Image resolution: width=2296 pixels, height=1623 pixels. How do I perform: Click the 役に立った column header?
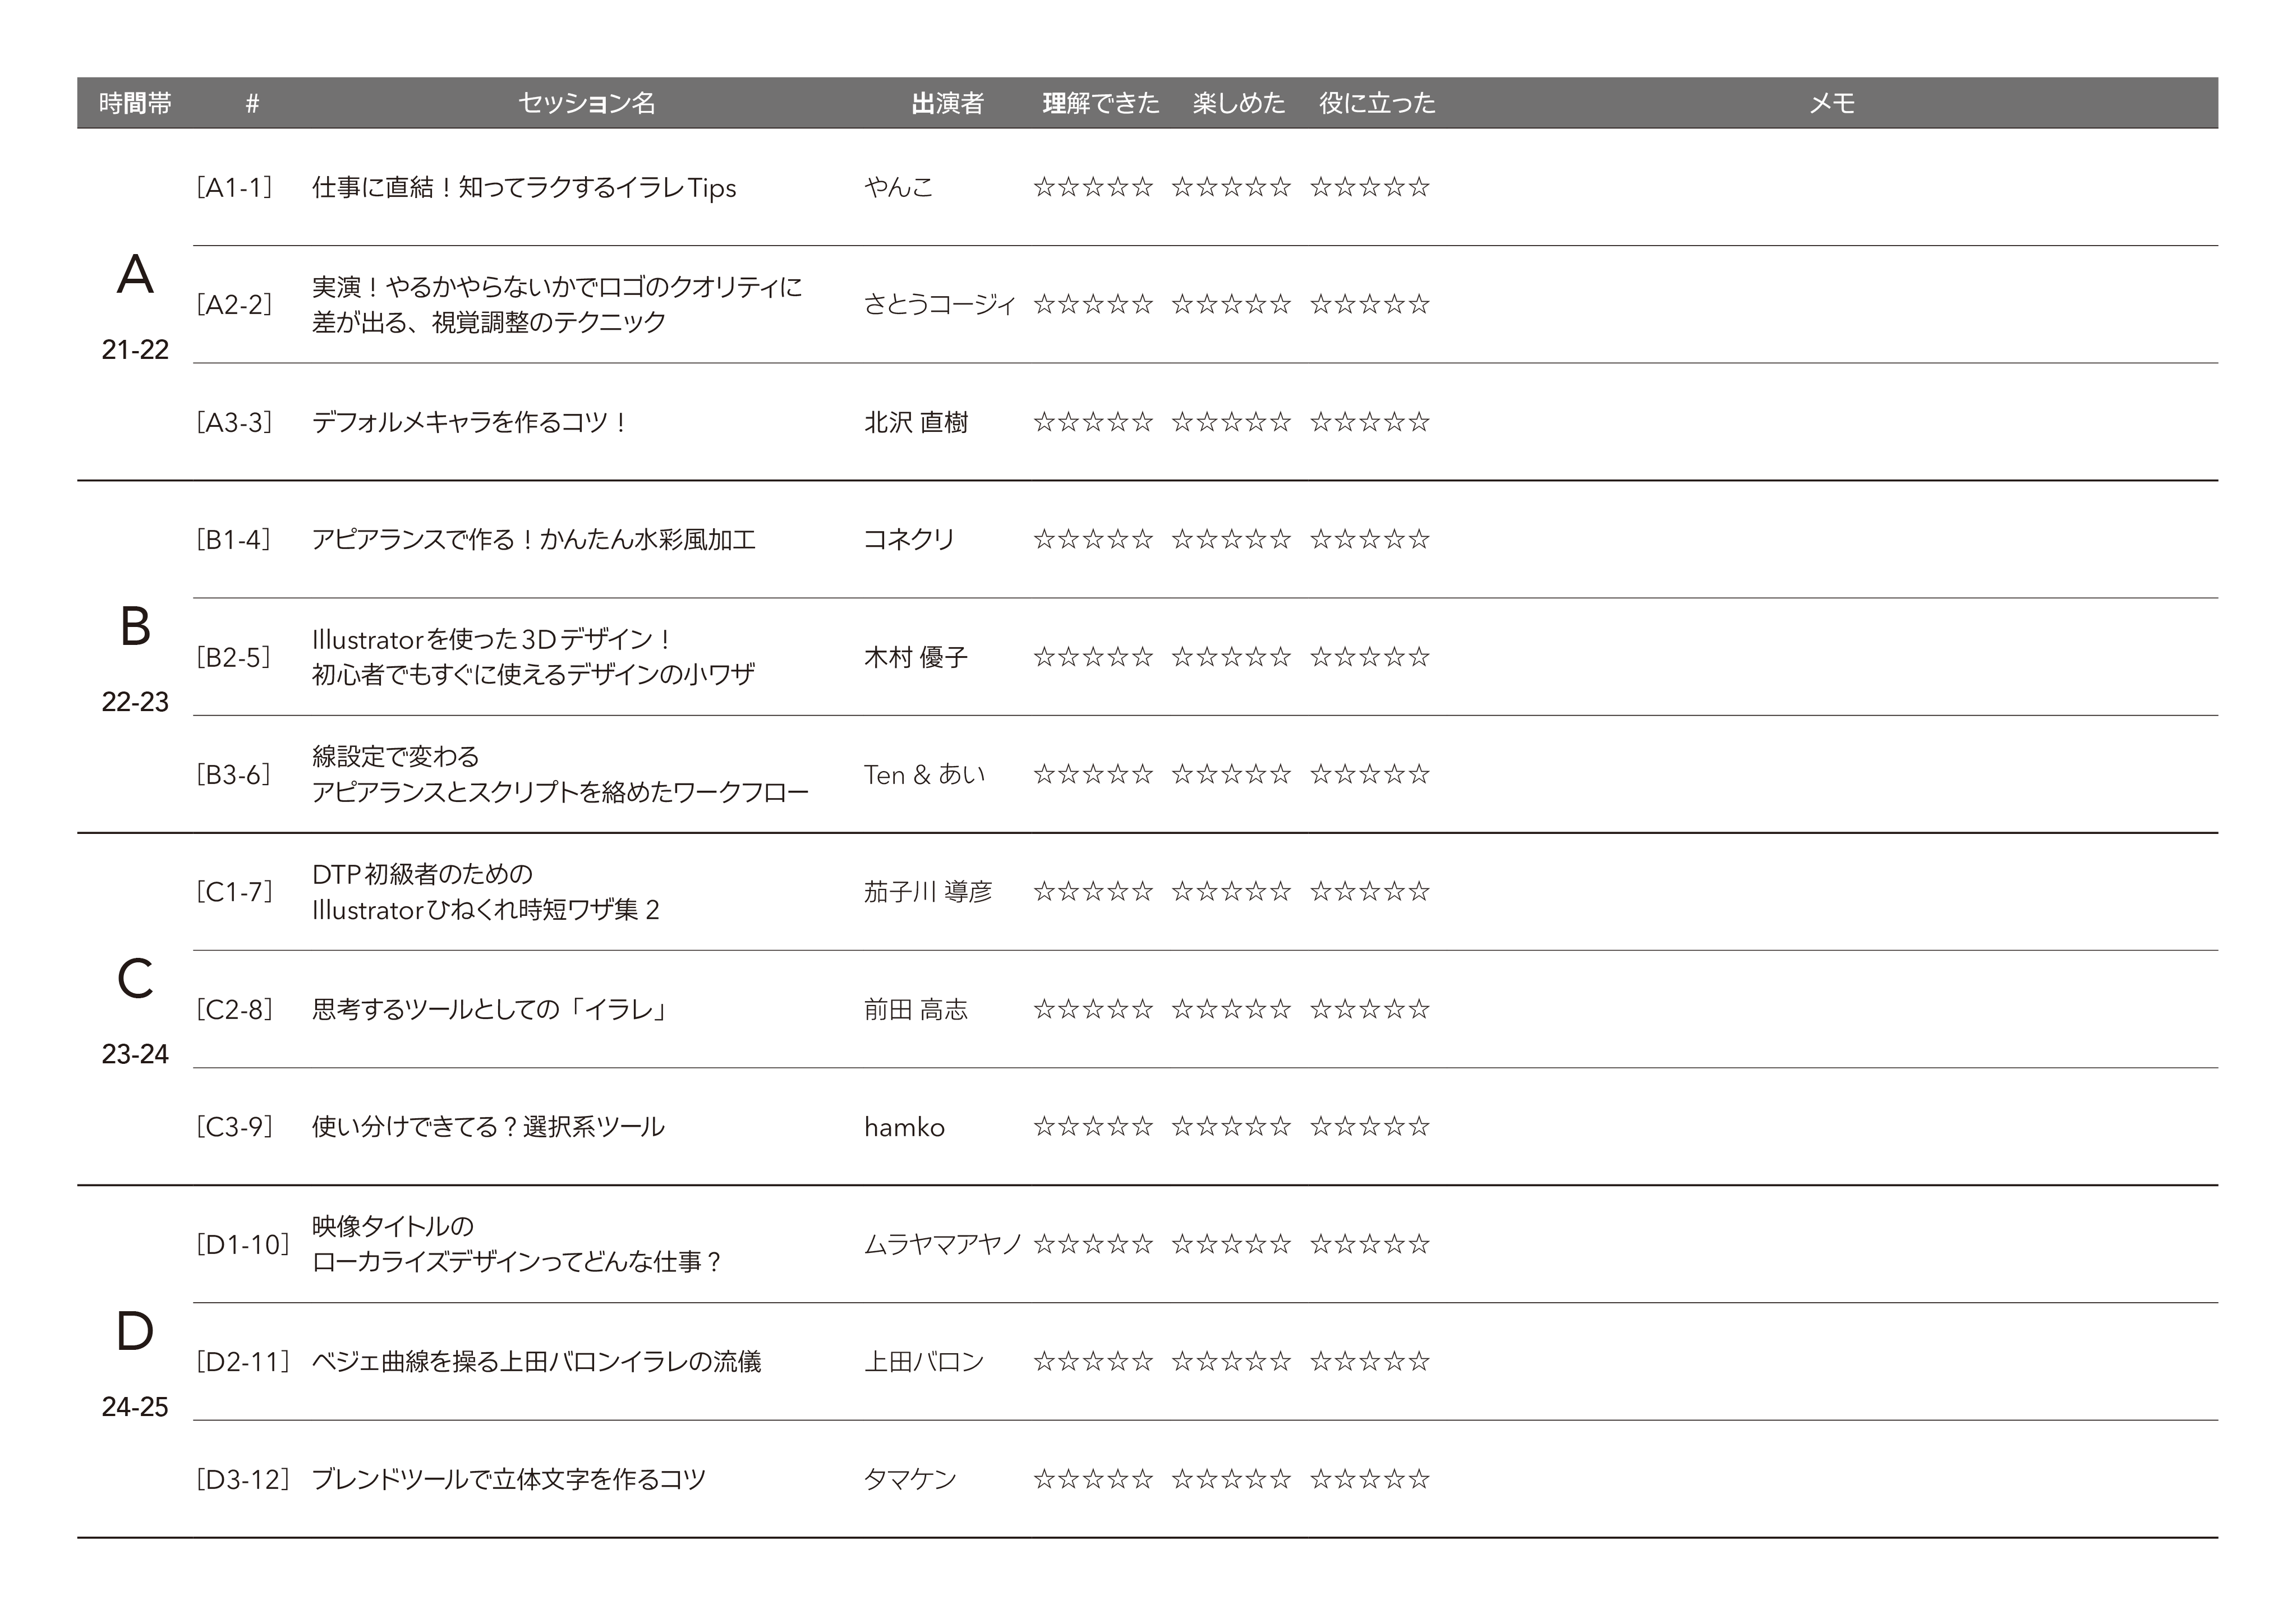pos(1377,103)
